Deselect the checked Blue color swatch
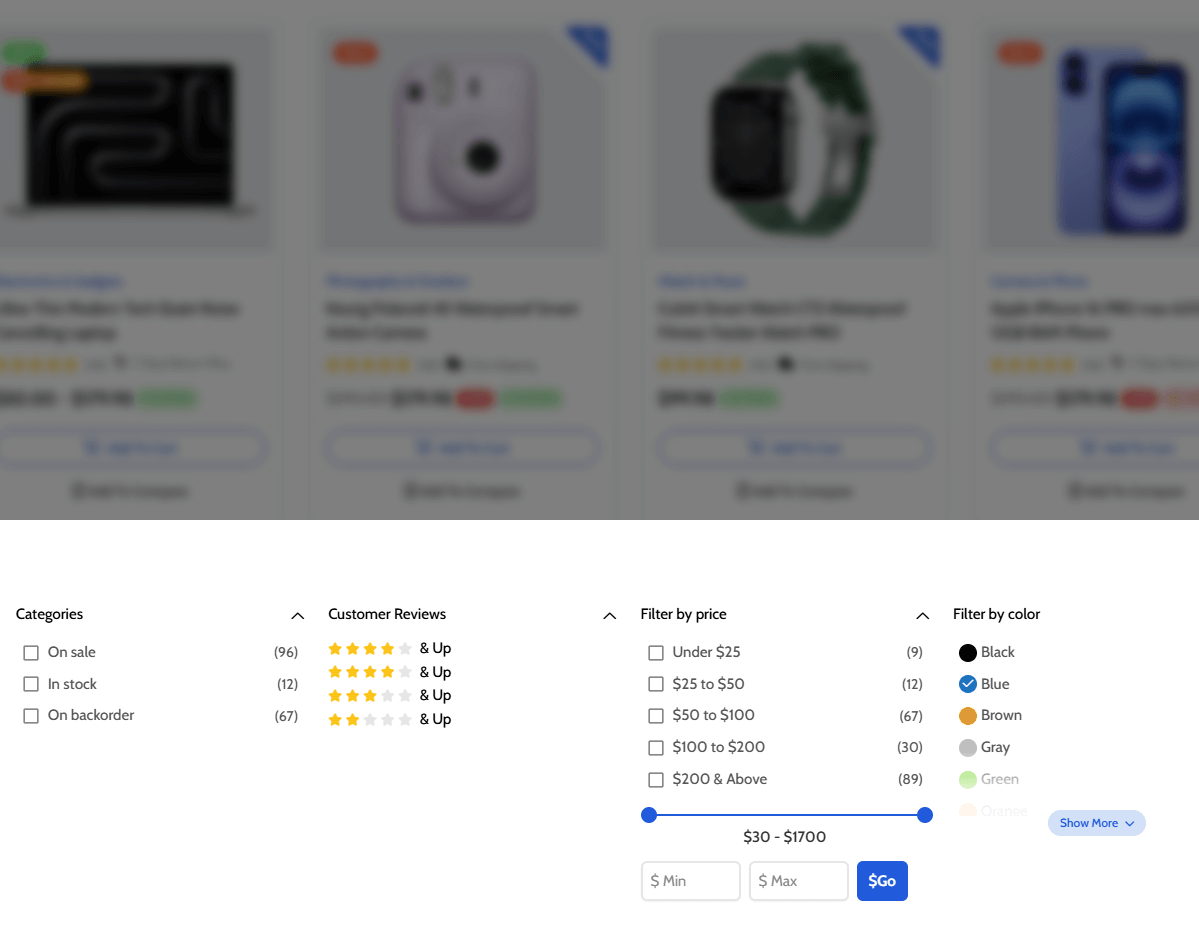 click(x=967, y=685)
